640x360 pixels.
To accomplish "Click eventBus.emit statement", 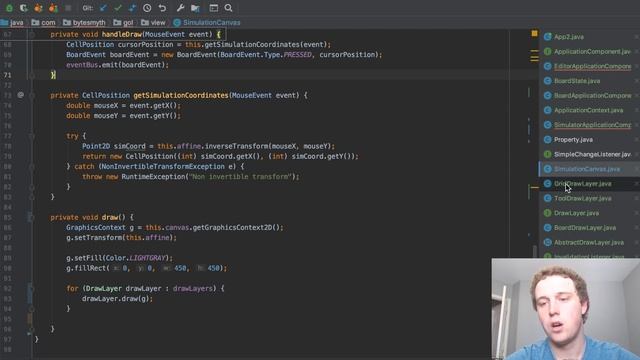I will tap(118, 65).
